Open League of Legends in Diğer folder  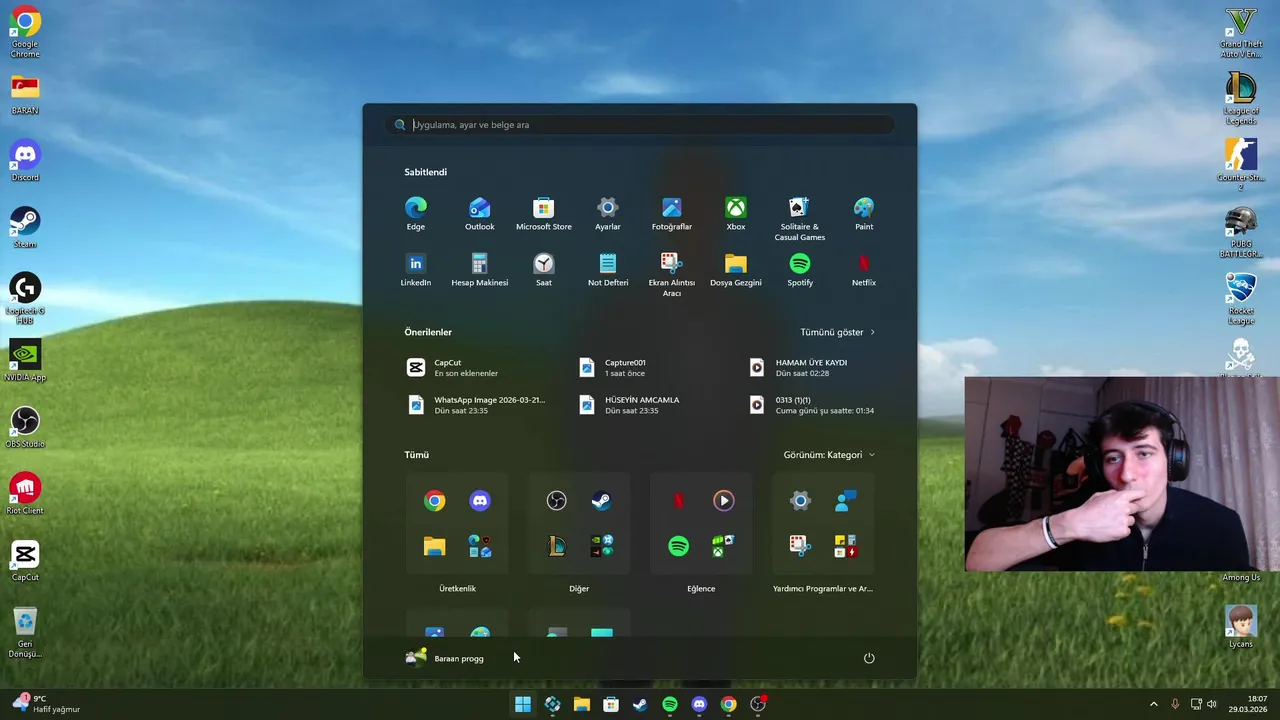[x=557, y=547]
